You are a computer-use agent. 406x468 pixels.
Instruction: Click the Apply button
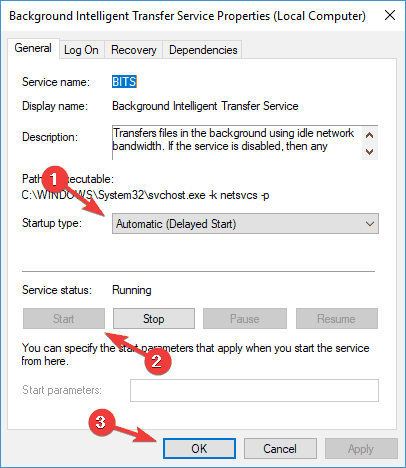361,449
